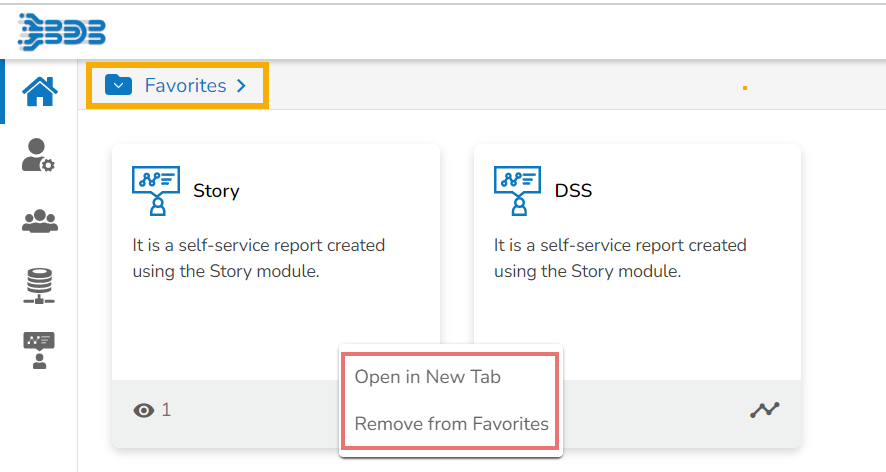The height and width of the screenshot is (472, 886).
Task: Open the Story card title
Action: tap(216, 190)
